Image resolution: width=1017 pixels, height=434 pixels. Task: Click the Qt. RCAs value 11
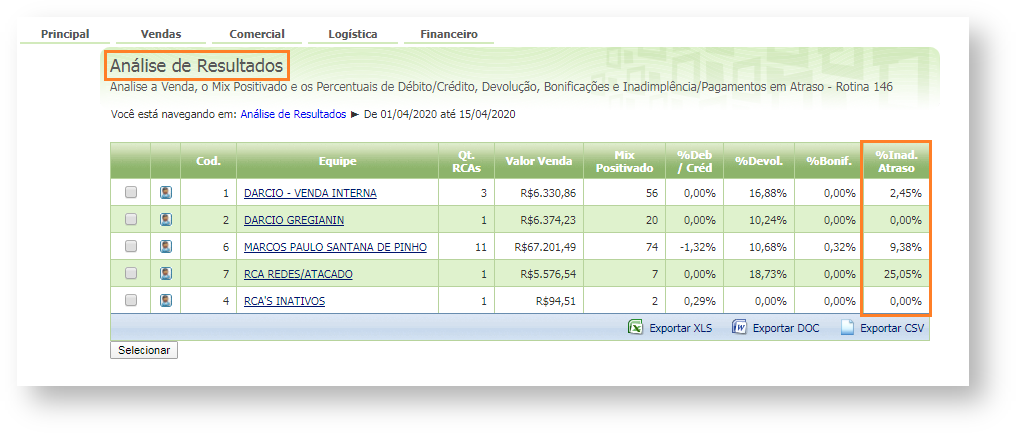coord(482,247)
